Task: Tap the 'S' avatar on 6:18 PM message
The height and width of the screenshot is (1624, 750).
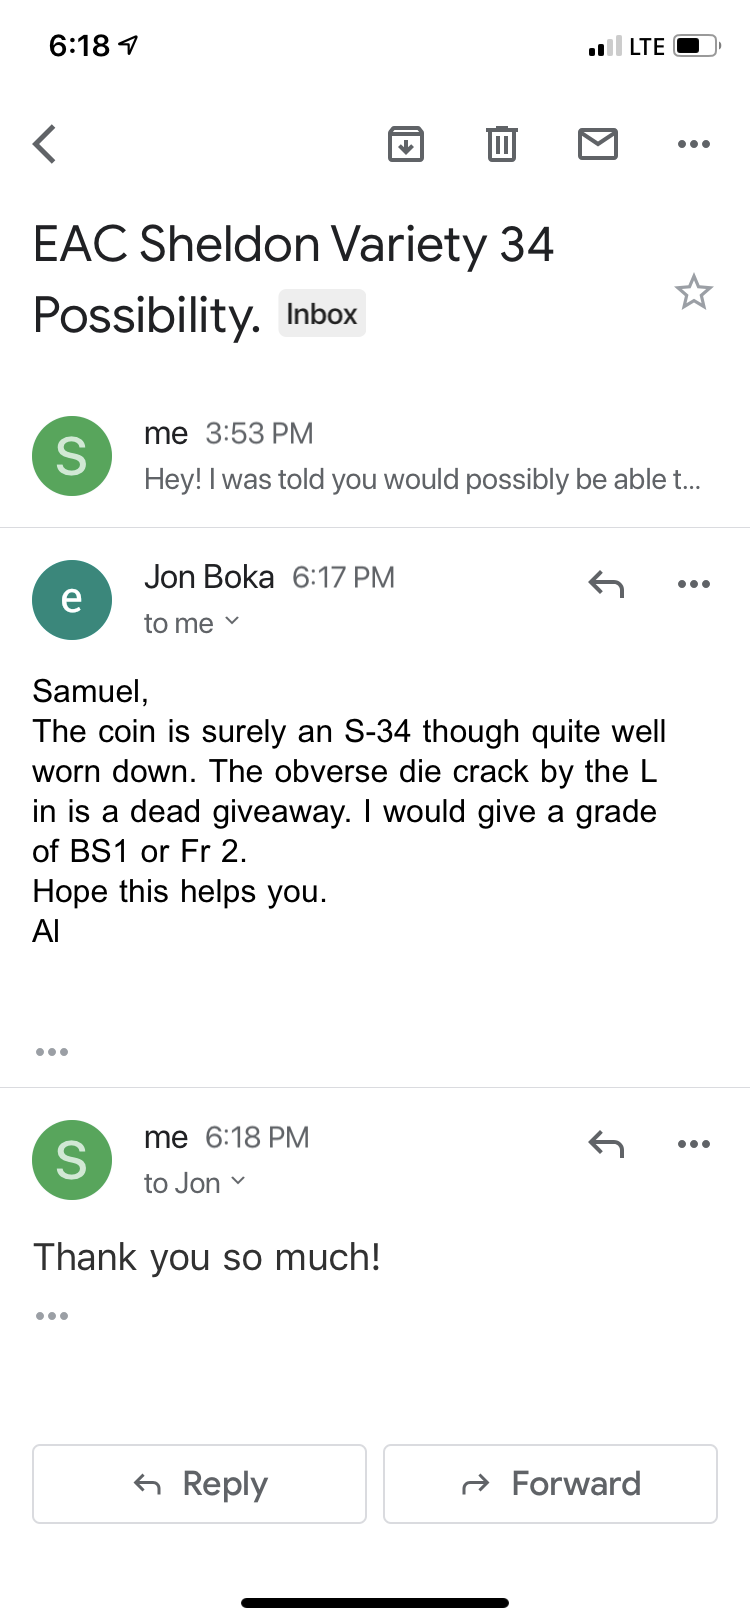Action: [x=72, y=1160]
